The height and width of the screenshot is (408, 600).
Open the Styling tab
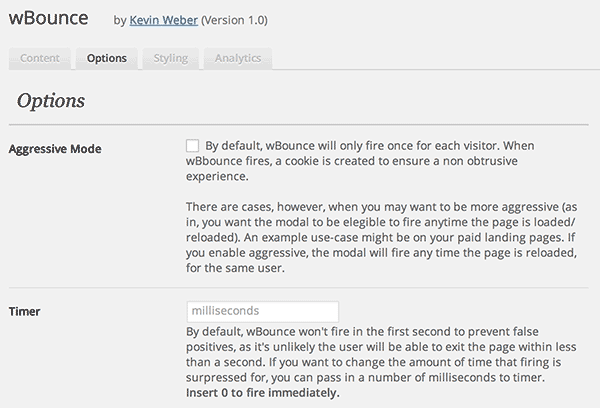pos(171,58)
